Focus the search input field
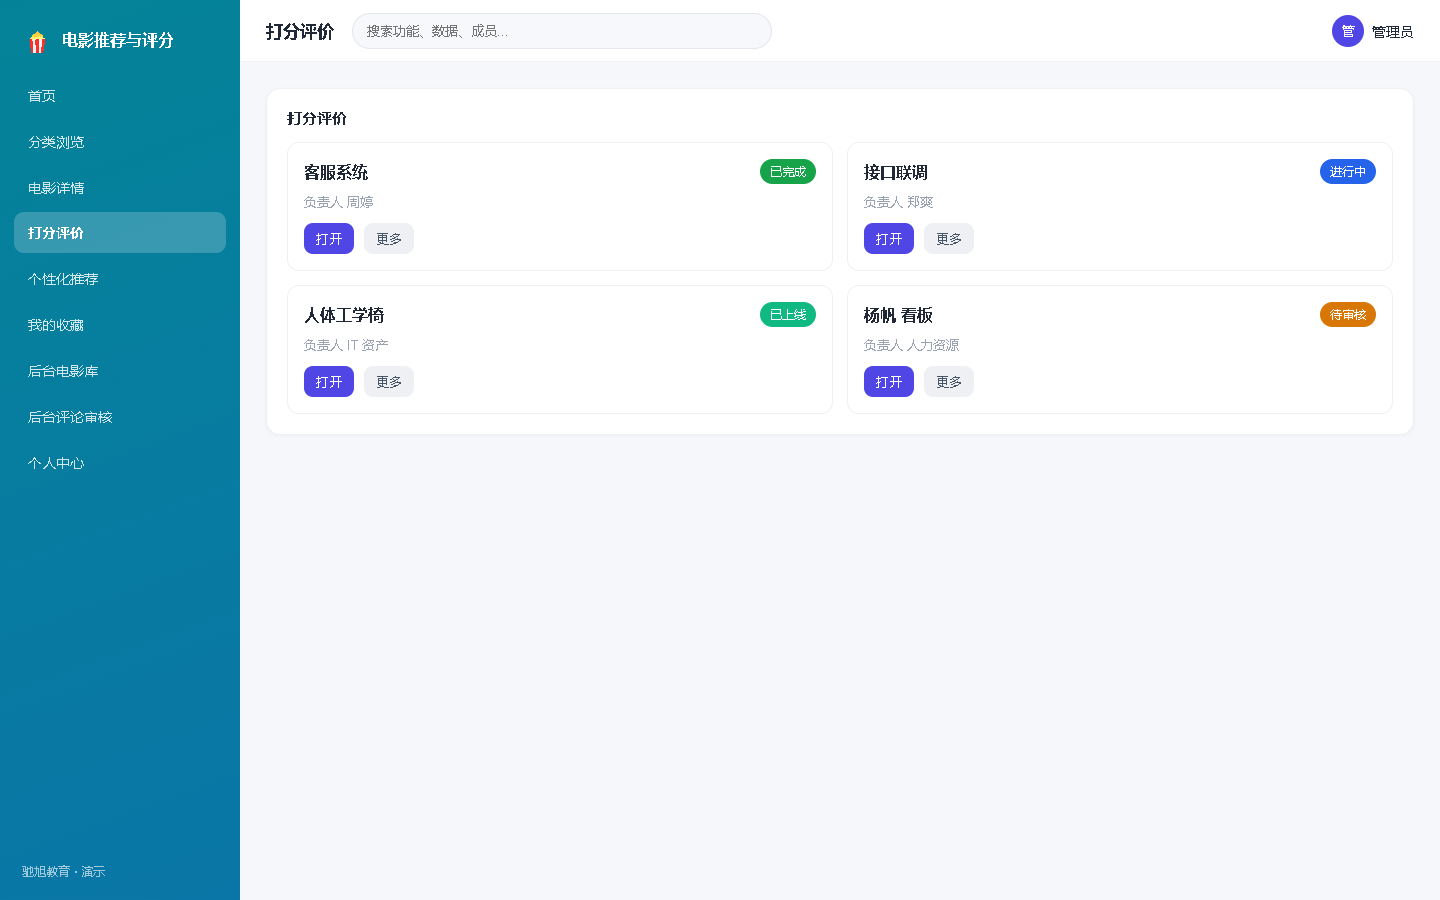Screen dimensions: 1440x900 tap(562, 31)
